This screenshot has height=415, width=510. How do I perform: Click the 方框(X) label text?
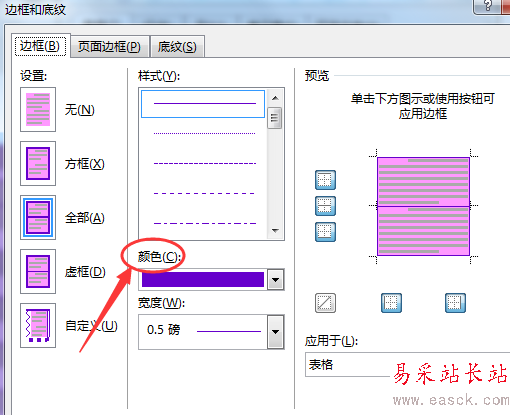pyautogui.click(x=85, y=164)
